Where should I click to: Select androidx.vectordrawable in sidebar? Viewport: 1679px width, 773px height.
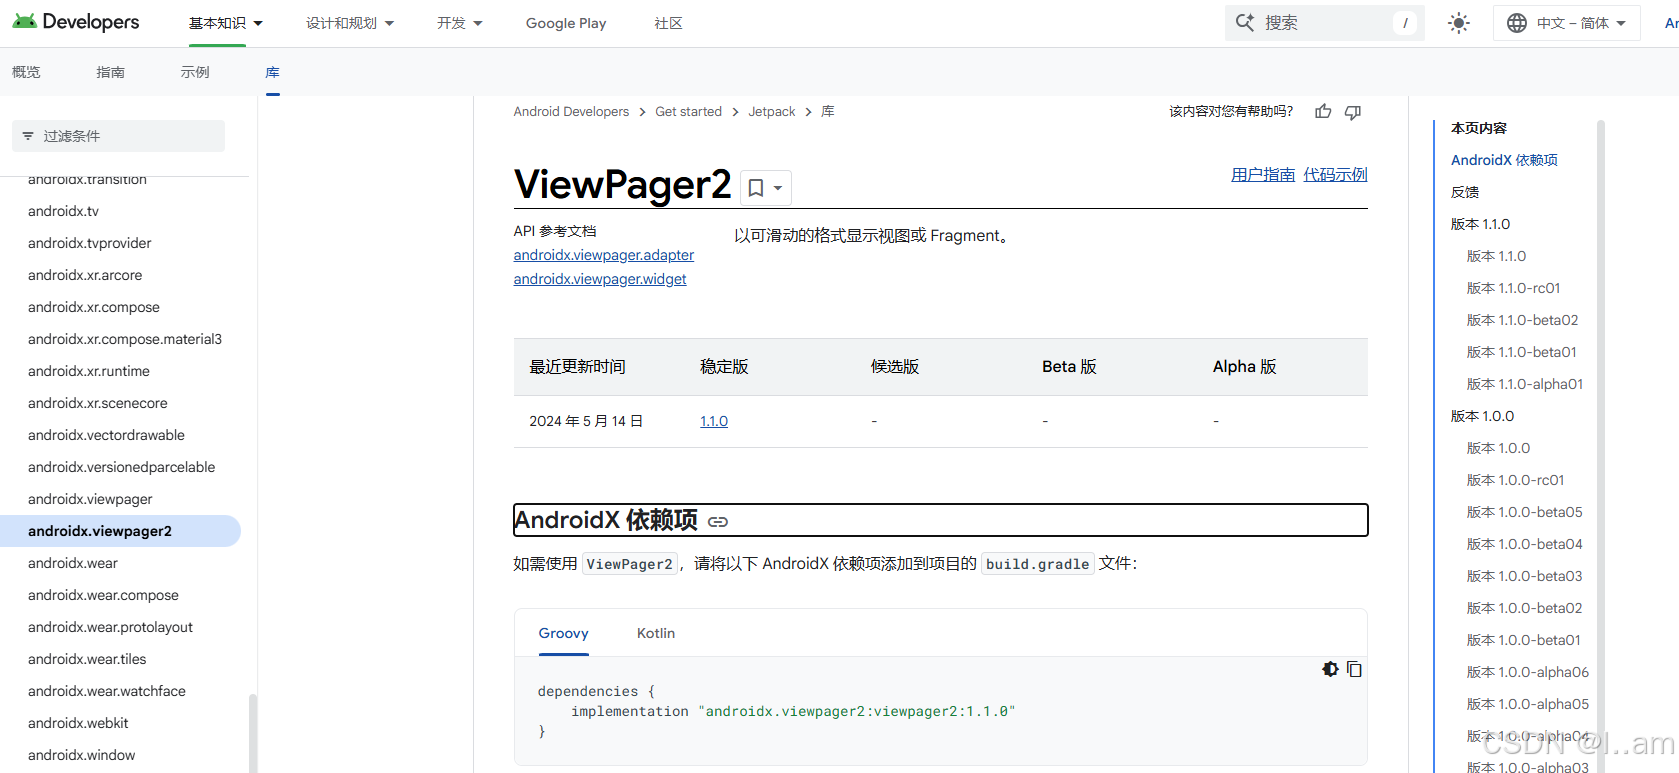[x=106, y=435]
